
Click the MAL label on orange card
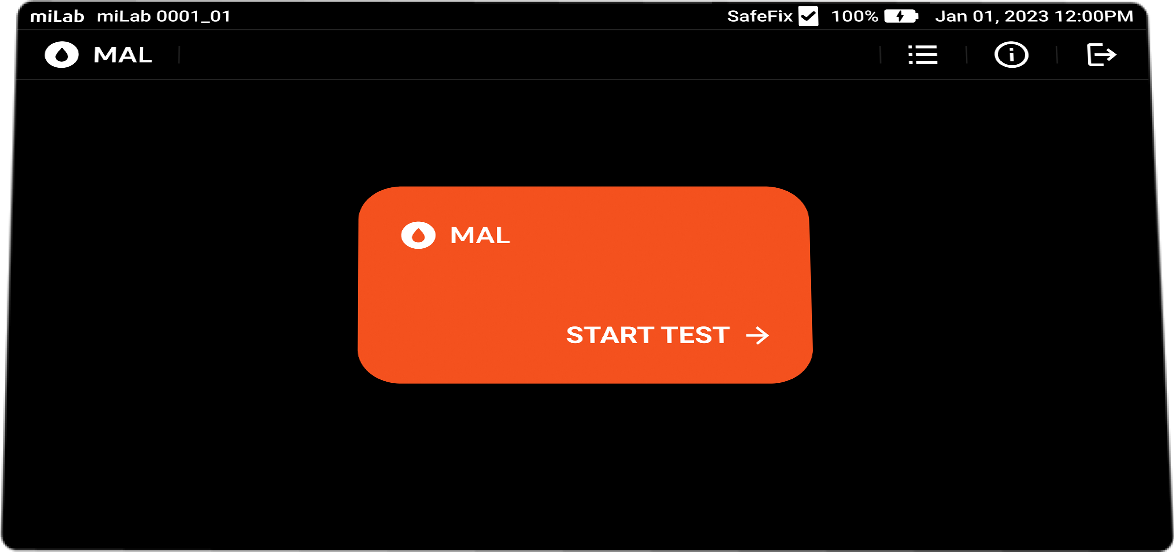[480, 235]
